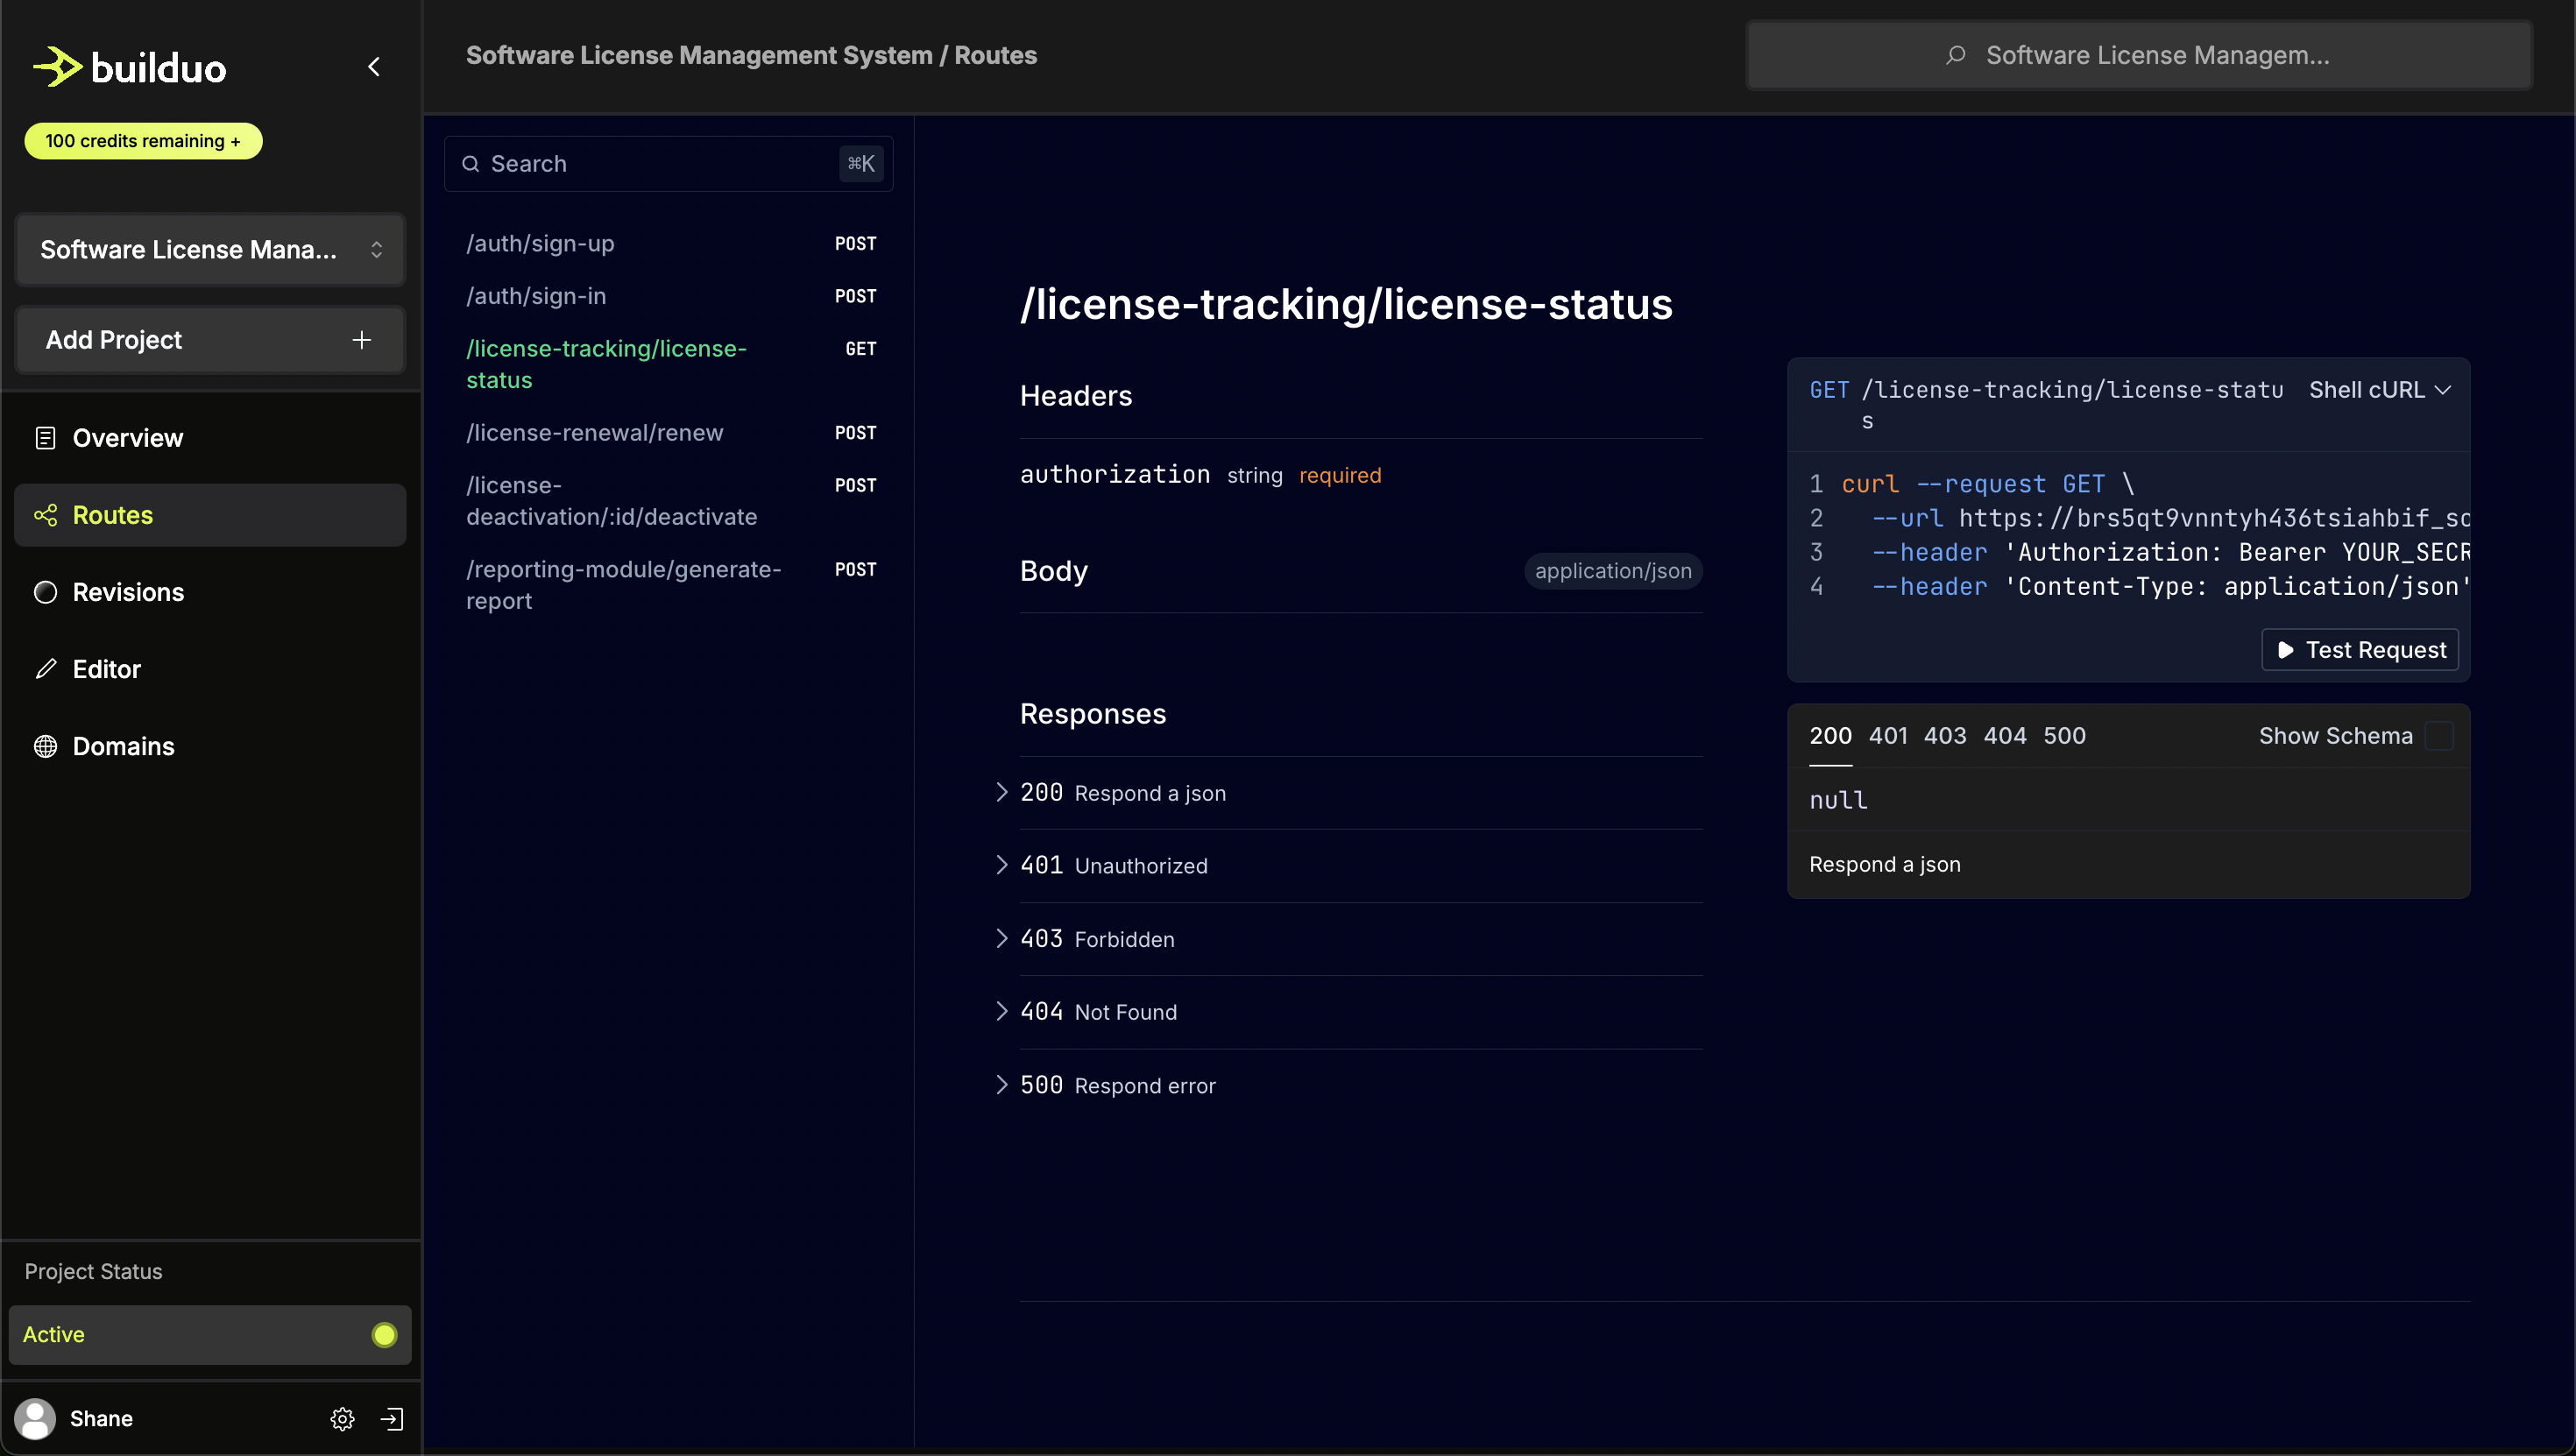The image size is (2576, 1456).
Task: Click the 100 credits remaining badge
Action: tap(143, 141)
